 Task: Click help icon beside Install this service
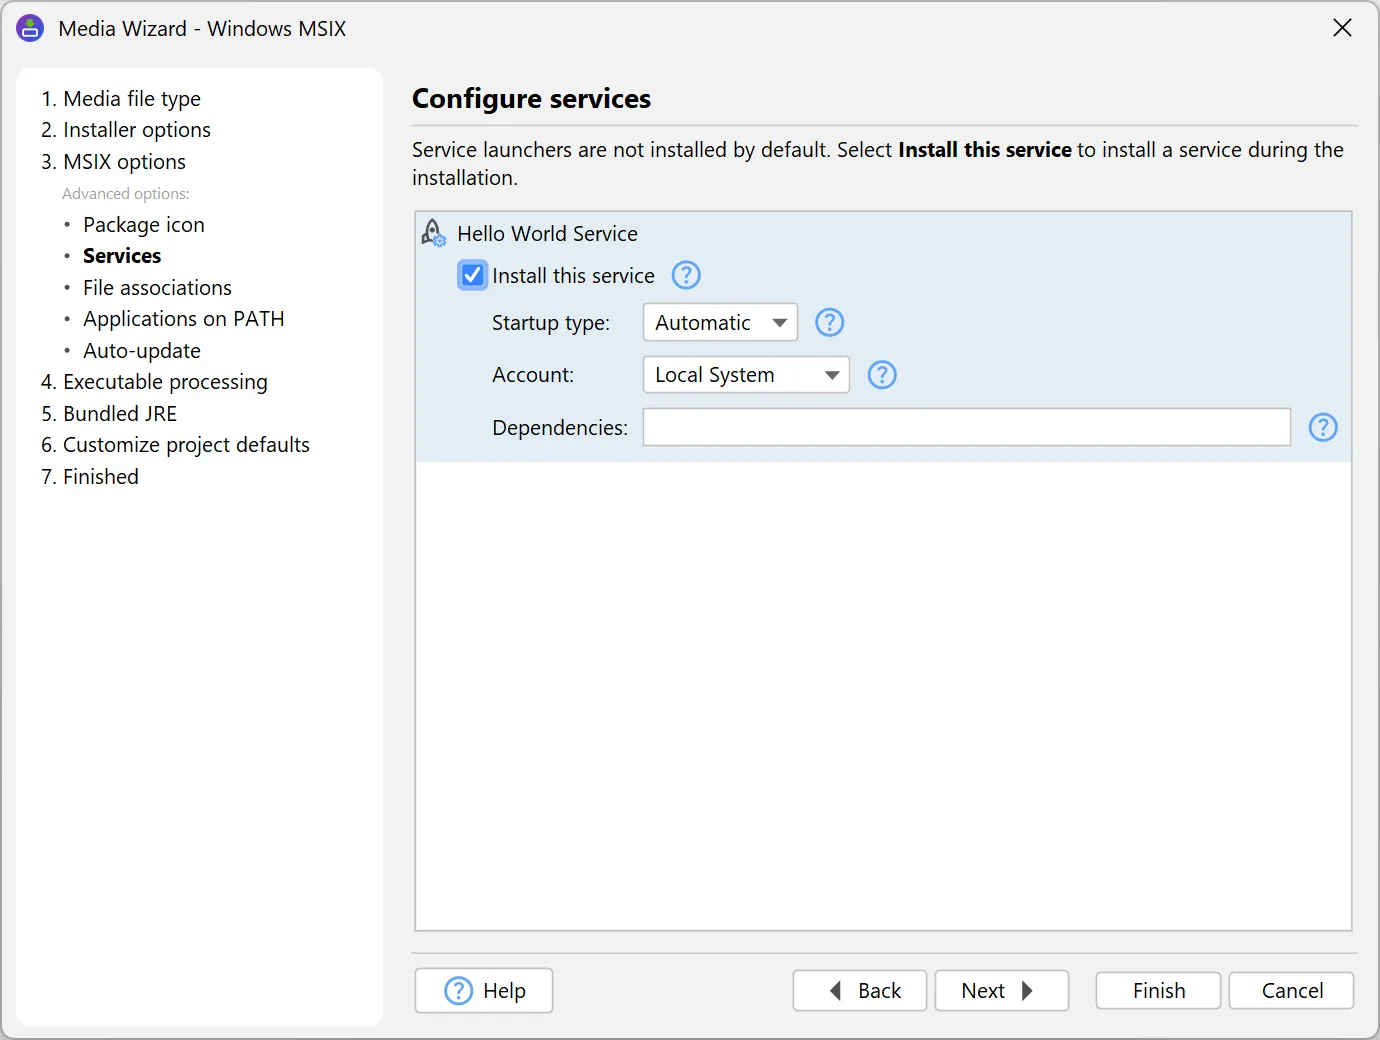(686, 275)
